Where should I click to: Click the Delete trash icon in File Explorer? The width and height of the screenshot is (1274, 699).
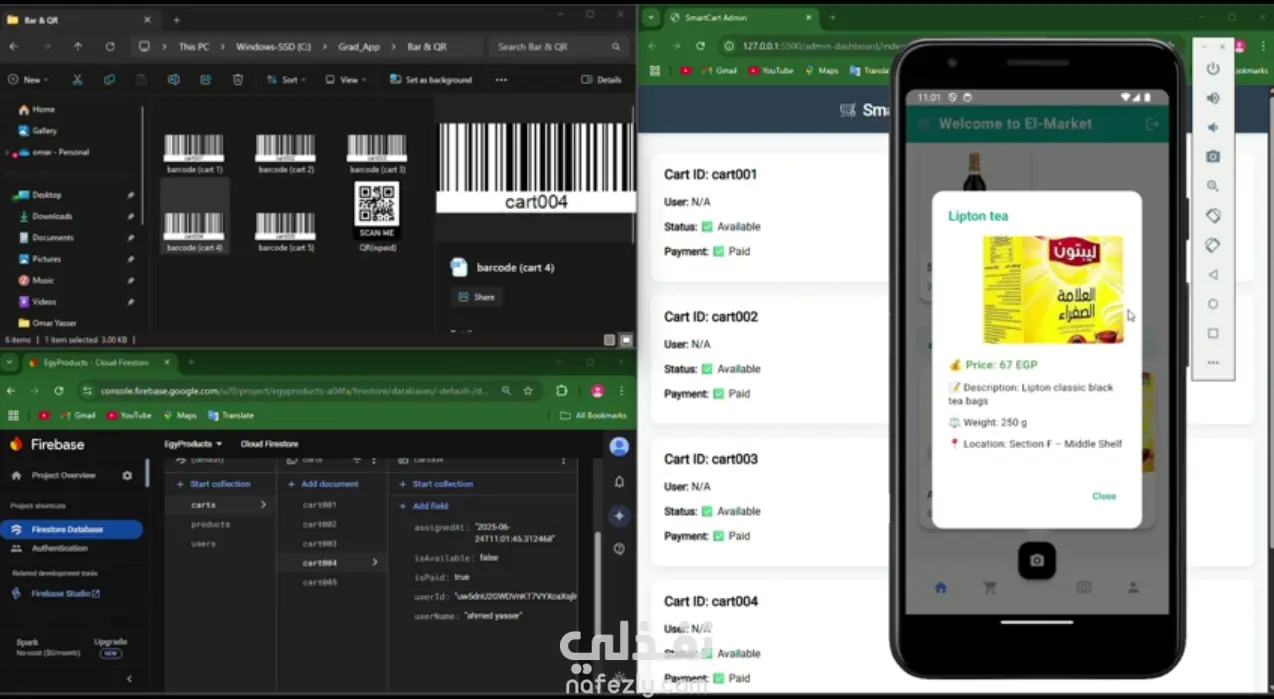click(237, 80)
